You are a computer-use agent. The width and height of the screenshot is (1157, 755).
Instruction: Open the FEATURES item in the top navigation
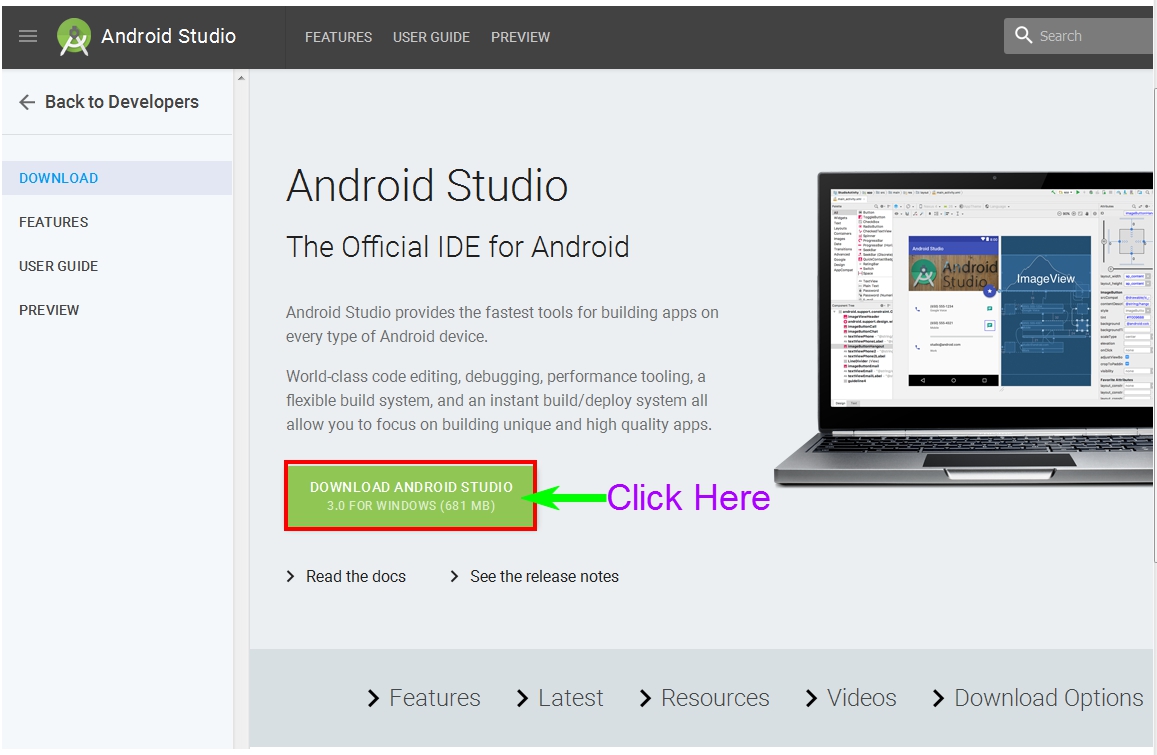point(338,37)
